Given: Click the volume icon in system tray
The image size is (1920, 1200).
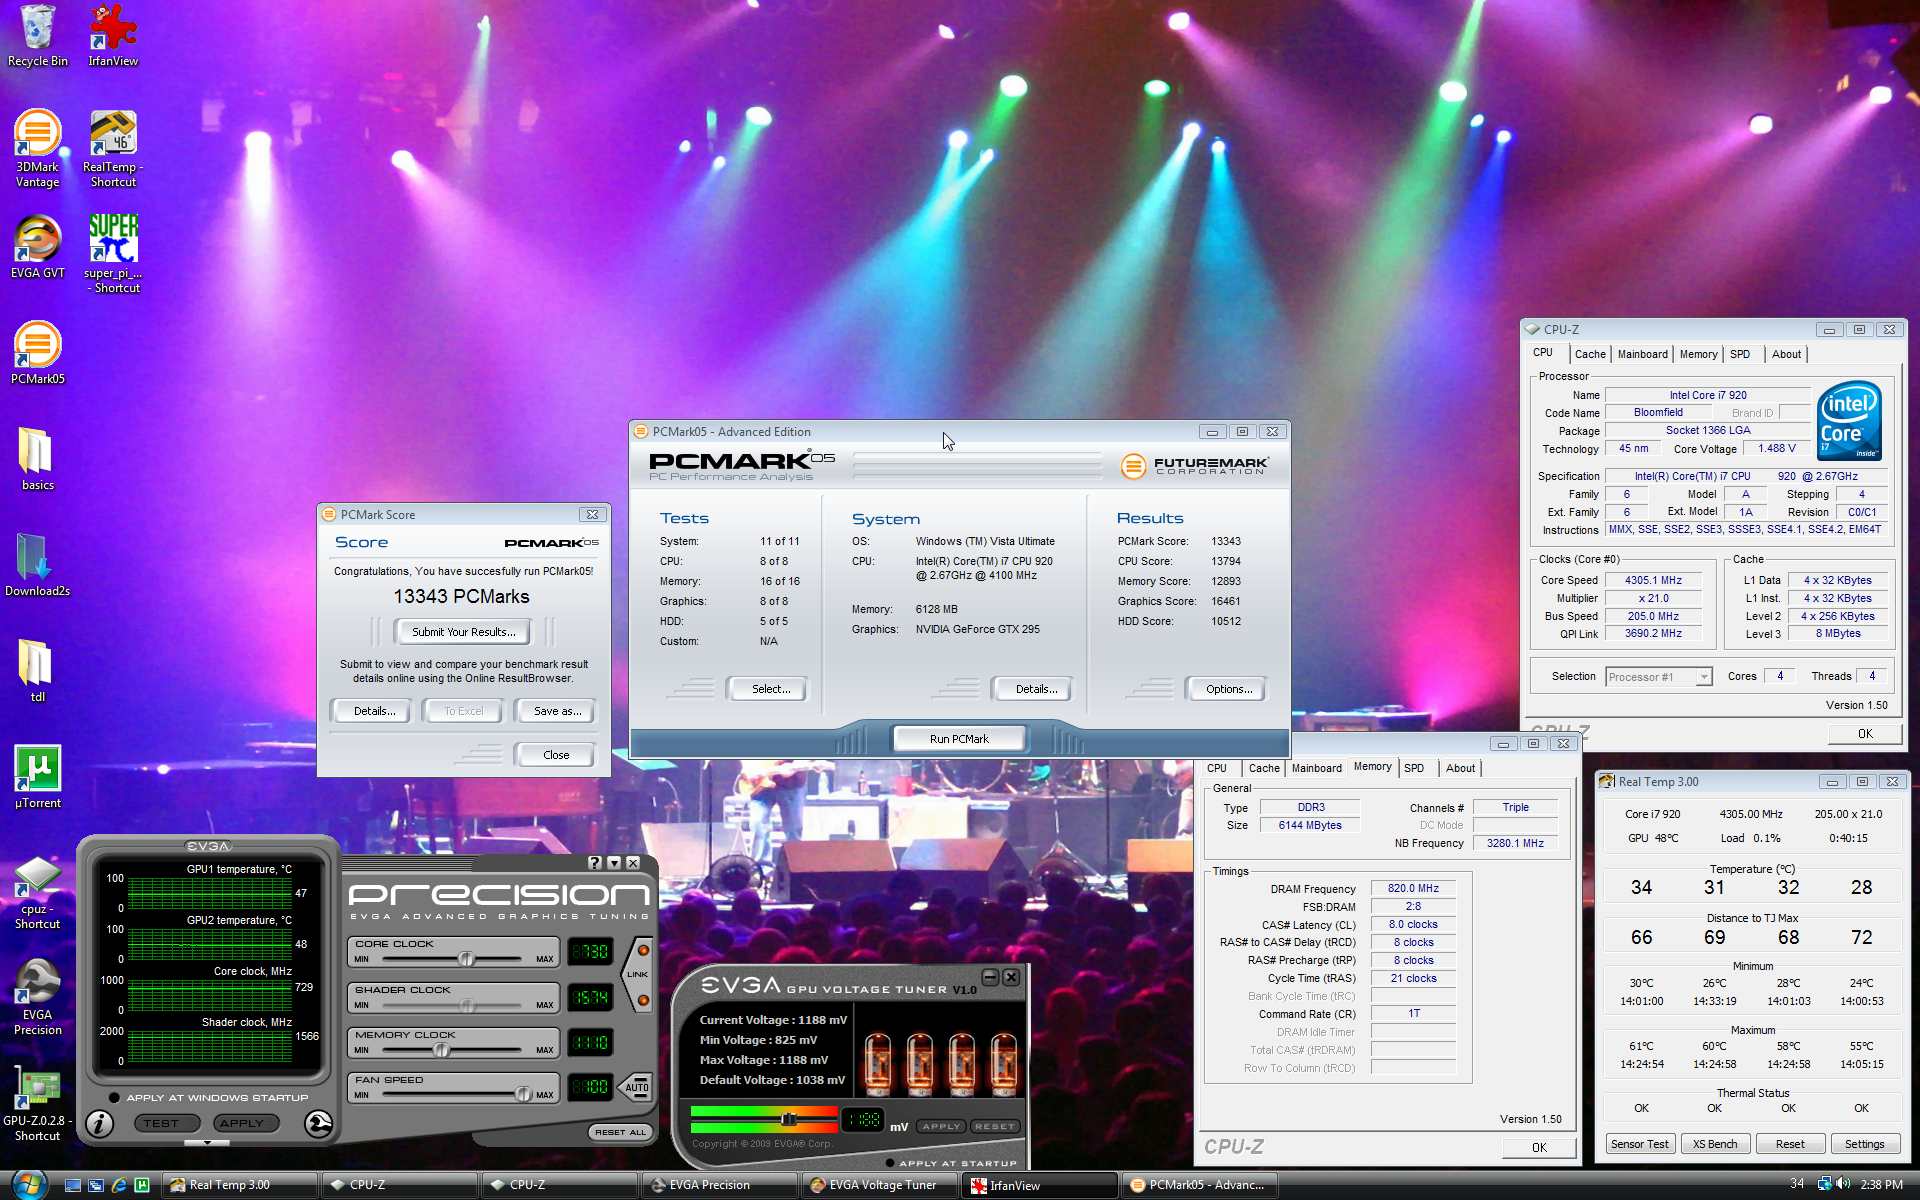Looking at the screenshot, I should point(1843,1184).
